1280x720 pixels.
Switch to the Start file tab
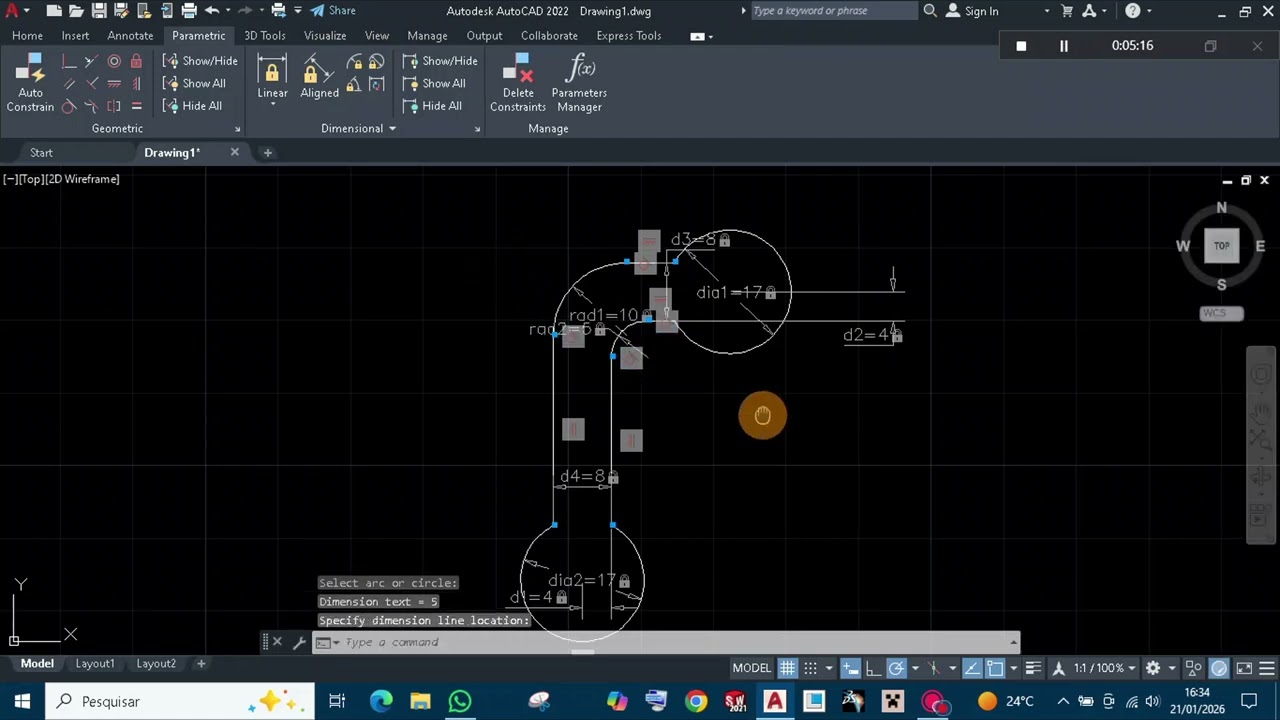[x=41, y=153]
